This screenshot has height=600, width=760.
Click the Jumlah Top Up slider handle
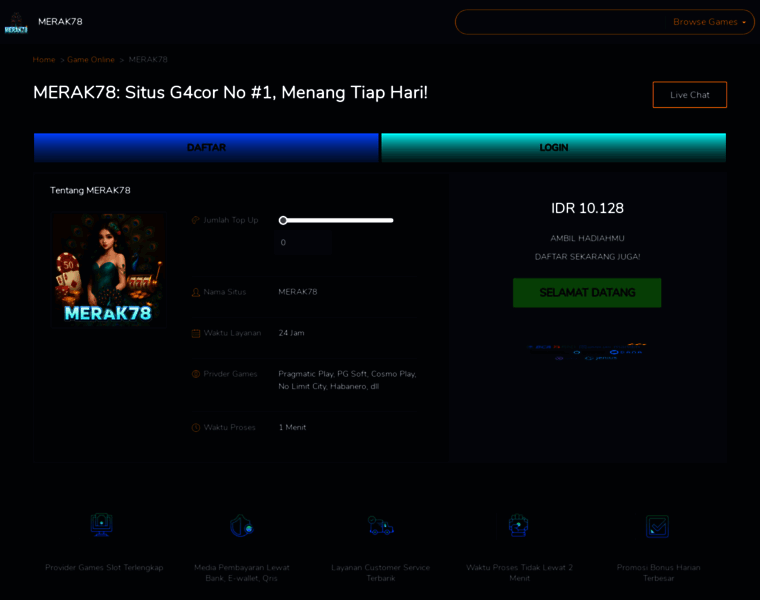click(283, 221)
